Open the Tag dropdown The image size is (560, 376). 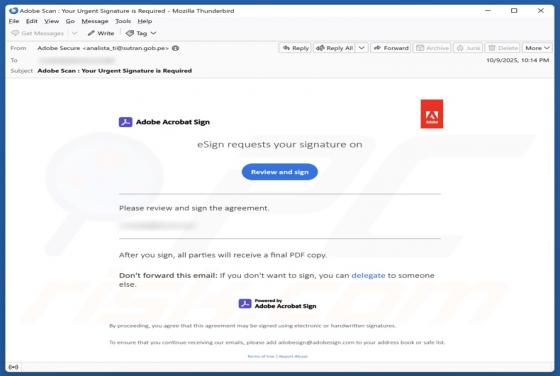point(141,33)
